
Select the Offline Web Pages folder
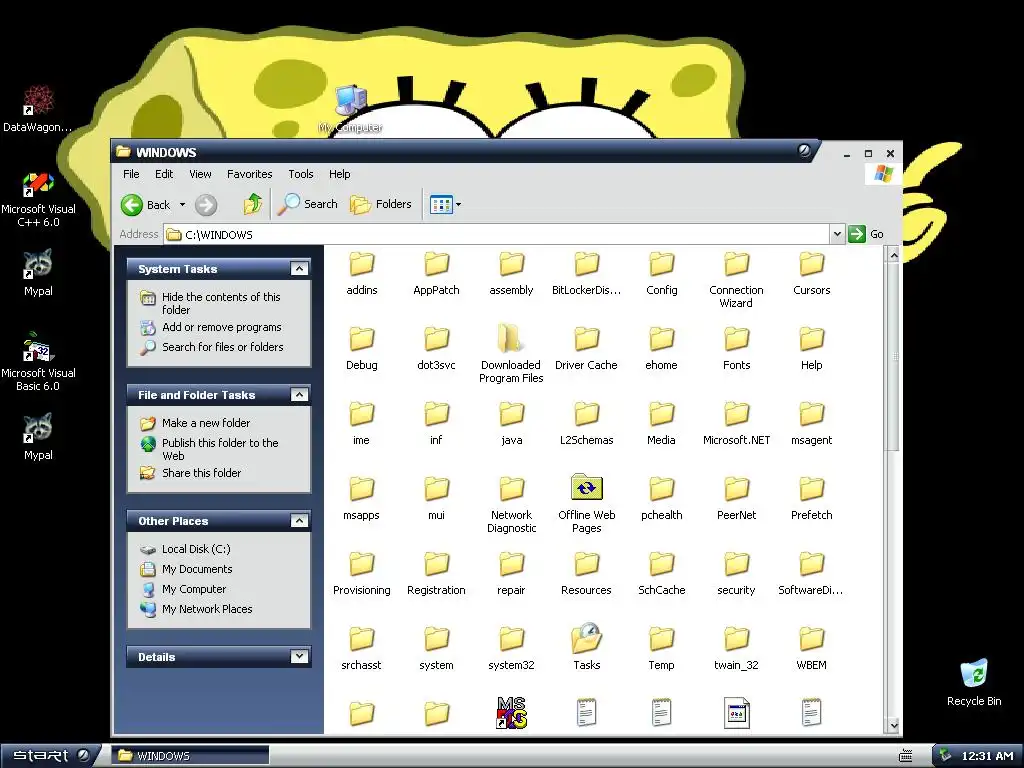[x=586, y=504]
